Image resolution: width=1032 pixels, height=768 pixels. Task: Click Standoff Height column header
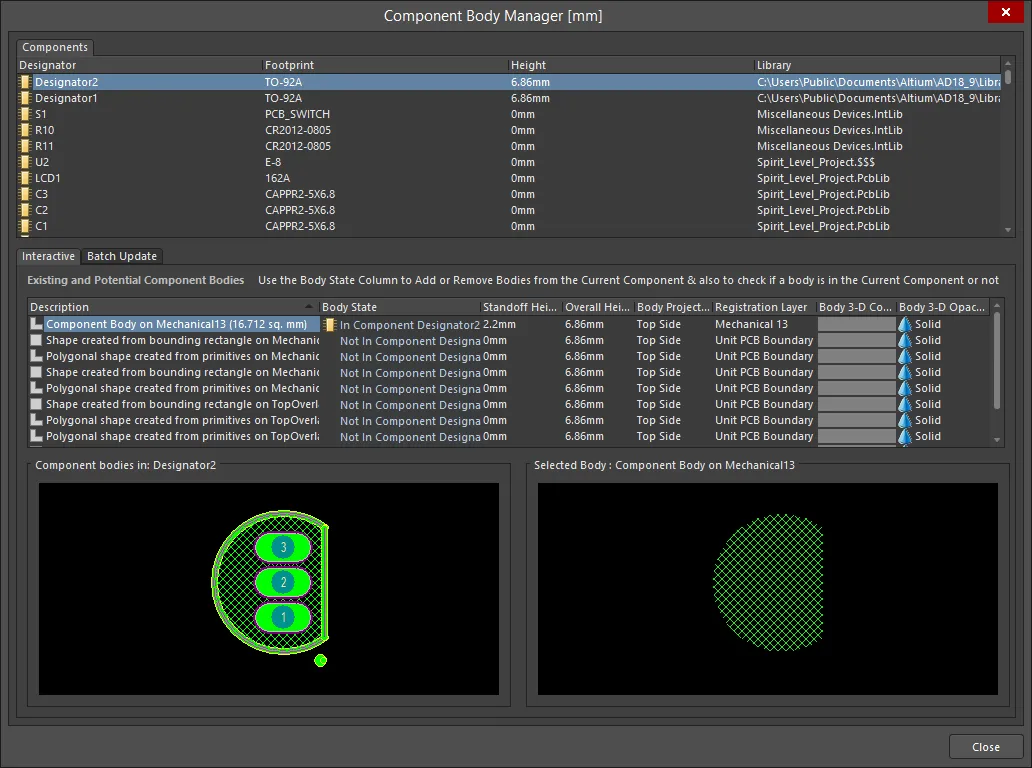521,307
